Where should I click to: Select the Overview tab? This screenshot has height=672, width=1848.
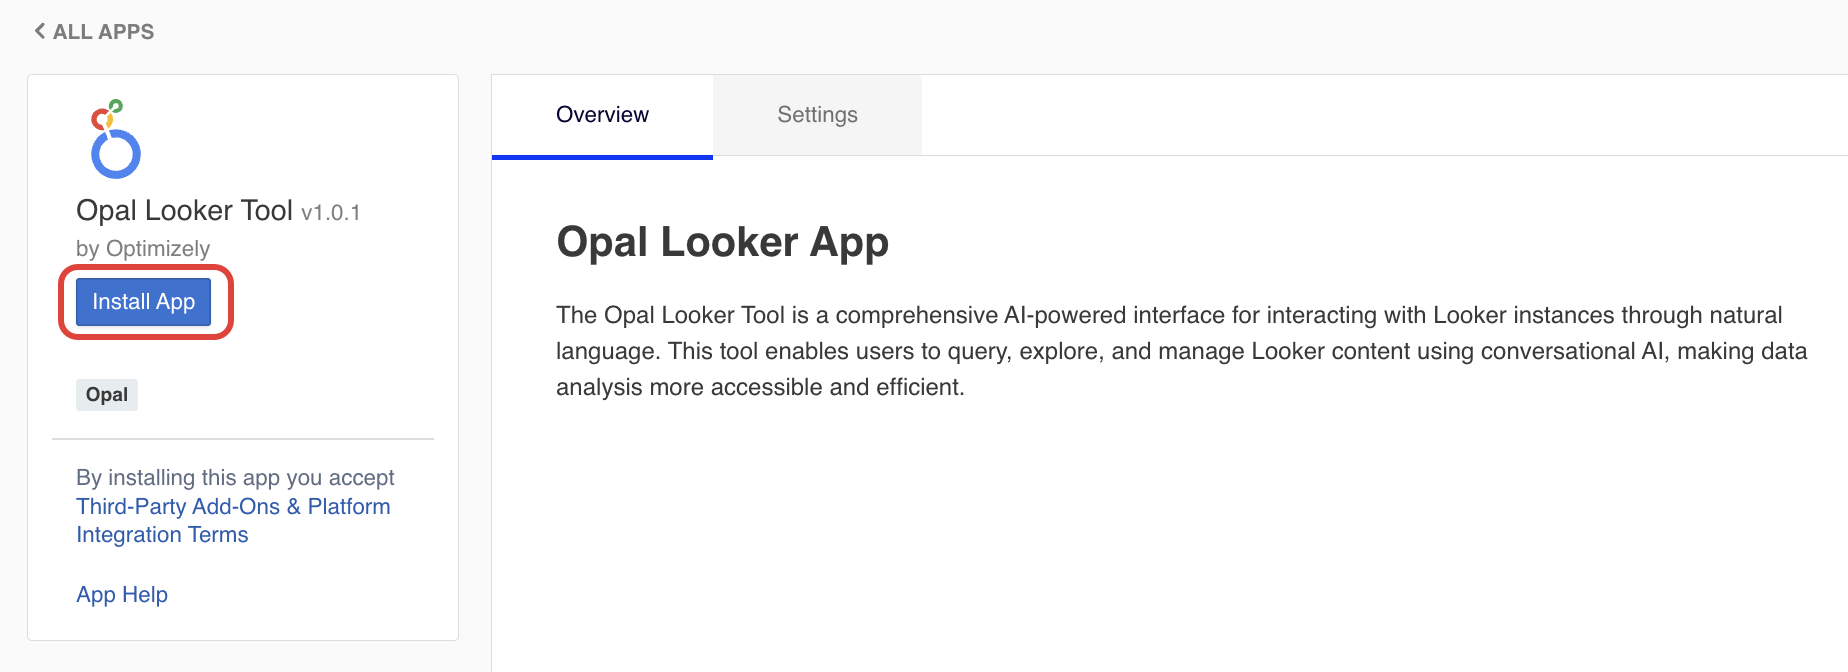coord(602,115)
